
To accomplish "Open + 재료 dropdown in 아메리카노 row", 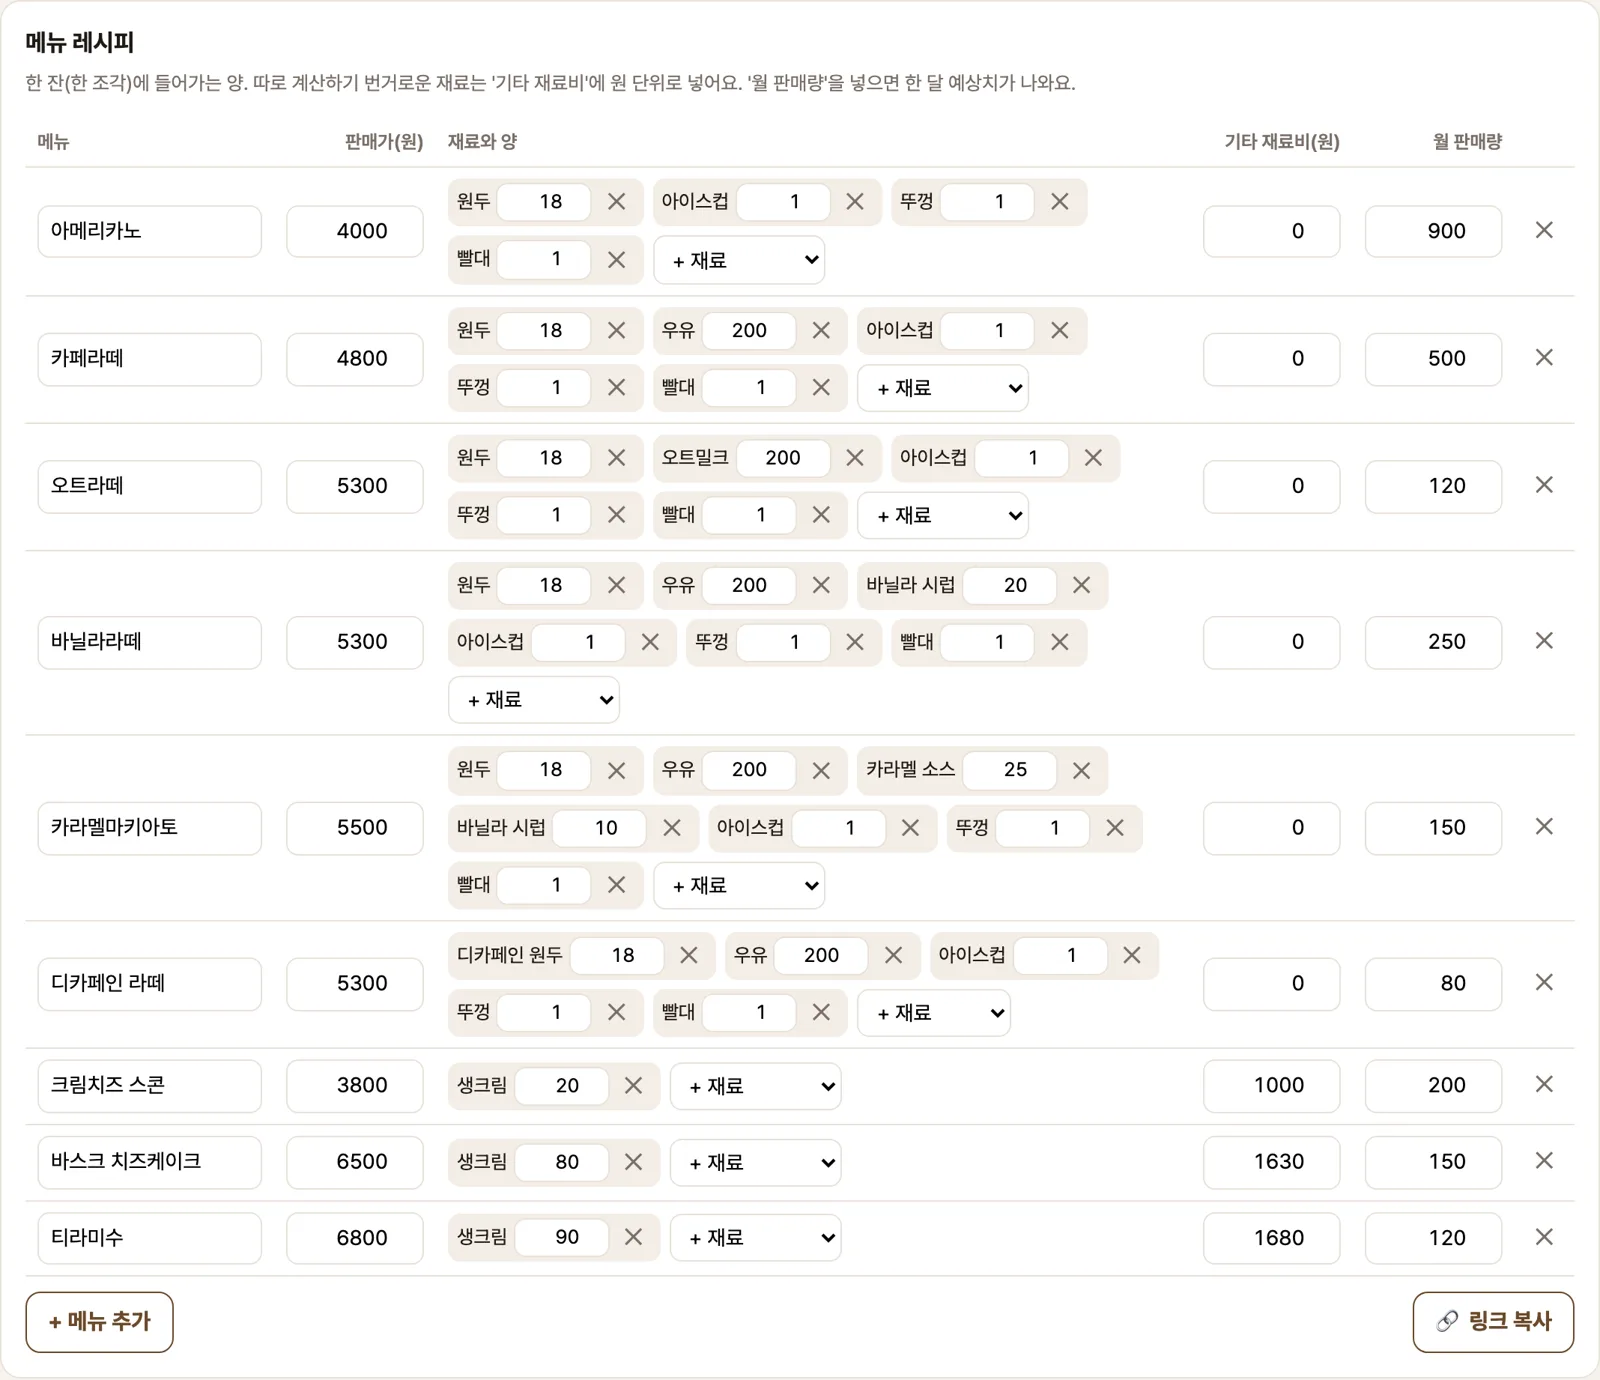I will pos(739,260).
